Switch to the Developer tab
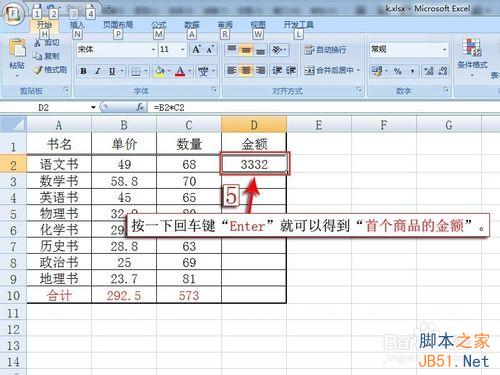Screen dimensions: 500x375 pos(298,25)
